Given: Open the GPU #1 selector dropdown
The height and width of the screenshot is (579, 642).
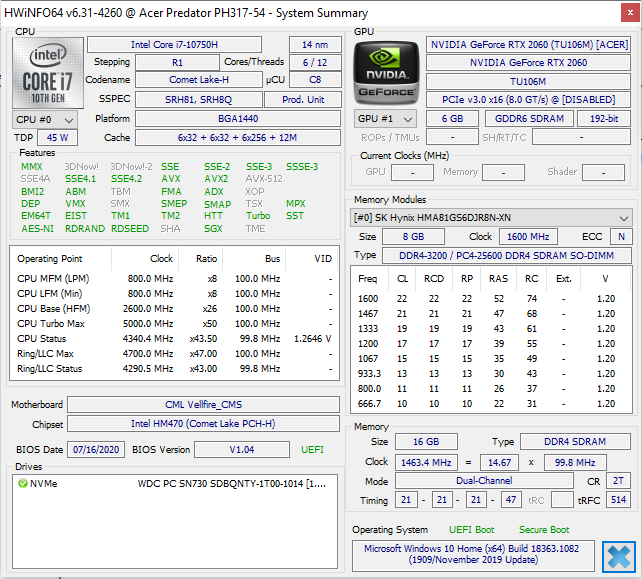Looking at the screenshot, I should tap(385, 119).
